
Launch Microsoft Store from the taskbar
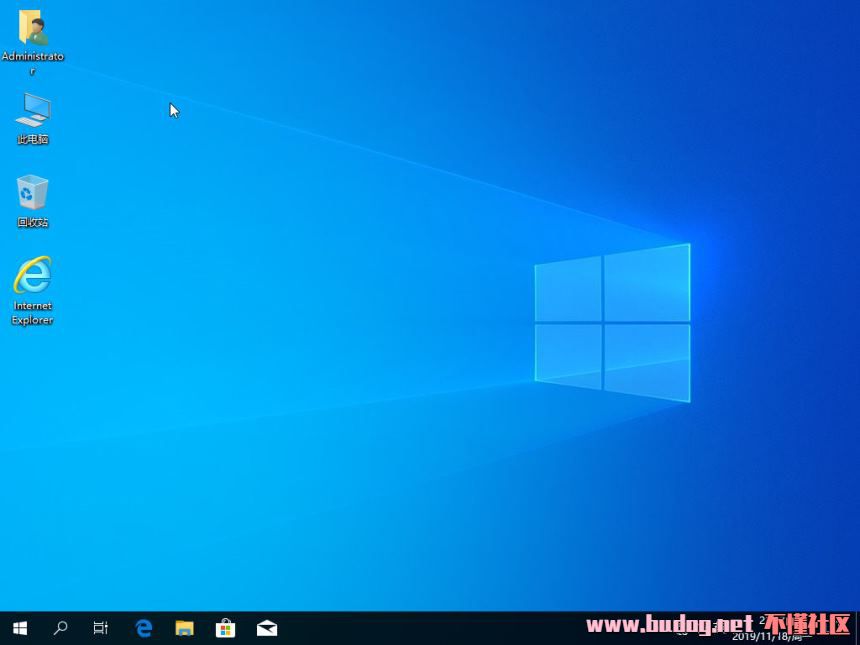coord(225,628)
